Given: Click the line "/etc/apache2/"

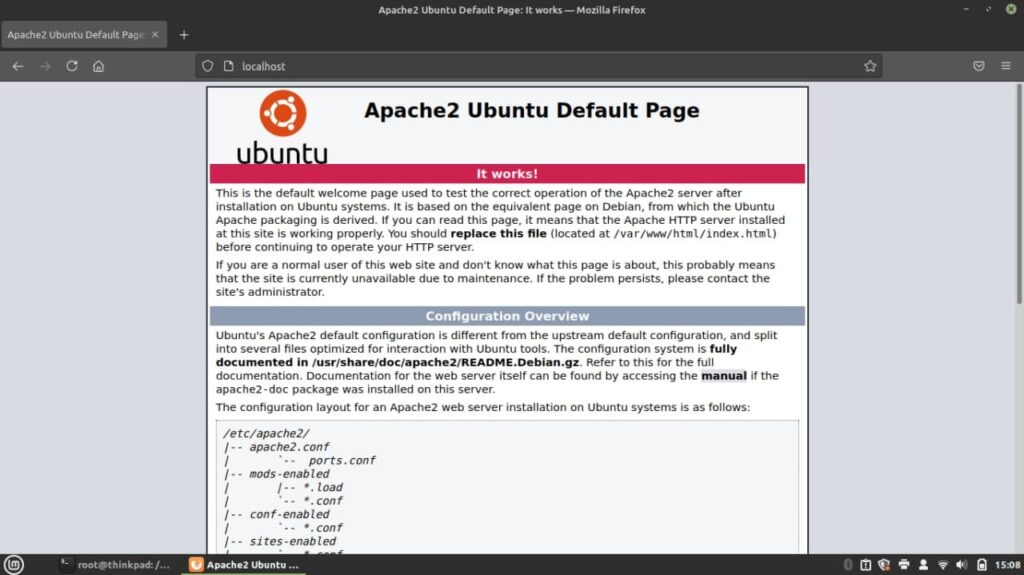Looking at the screenshot, I should pos(266,433).
